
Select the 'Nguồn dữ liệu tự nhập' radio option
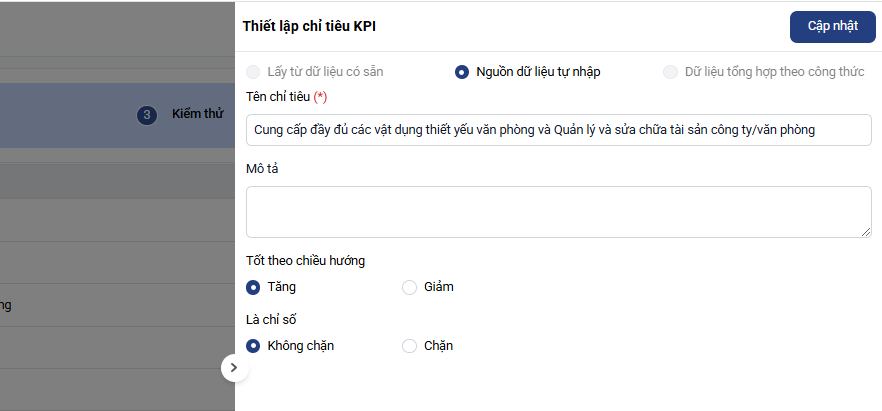point(462,72)
